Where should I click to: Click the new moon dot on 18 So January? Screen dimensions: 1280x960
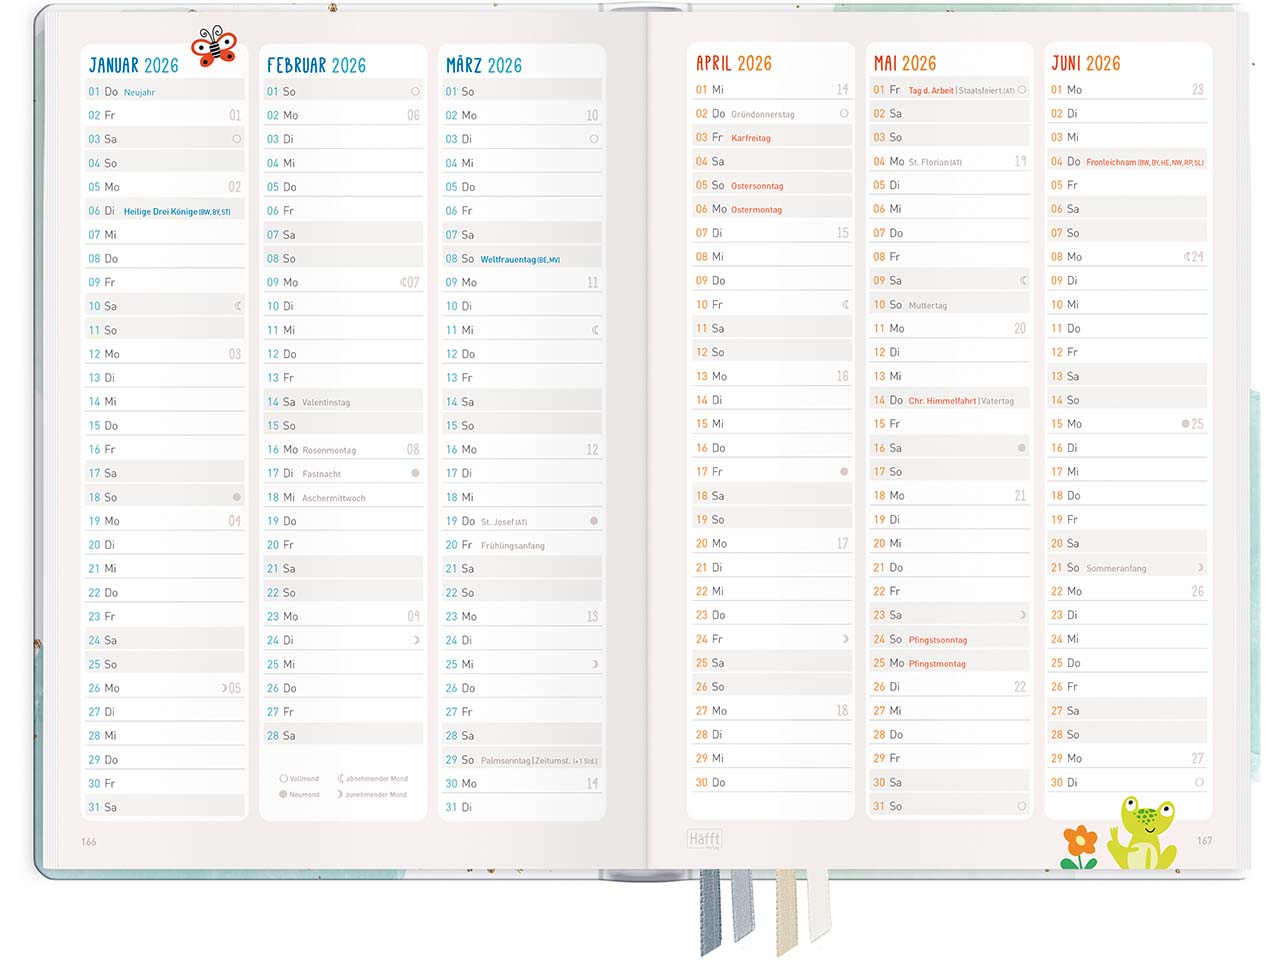(237, 497)
